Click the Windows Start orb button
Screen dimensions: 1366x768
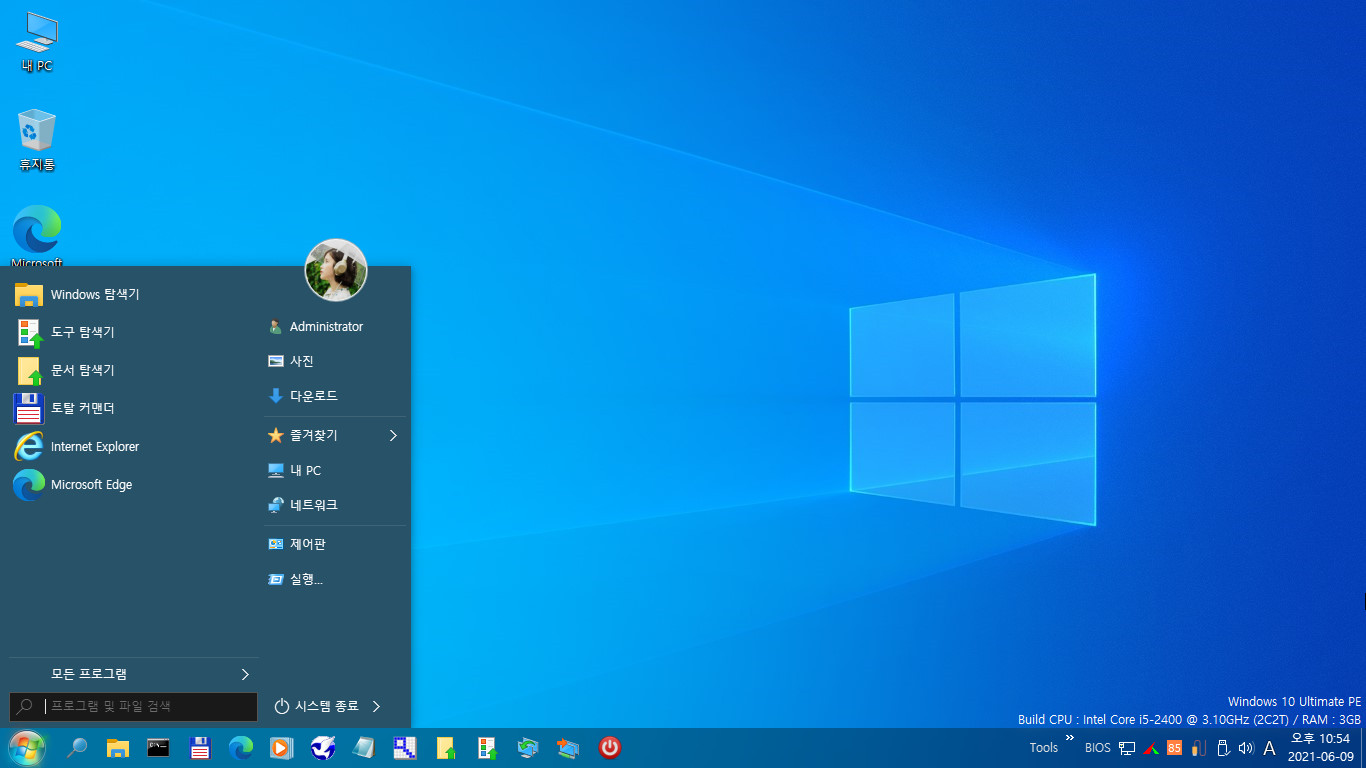[26, 747]
